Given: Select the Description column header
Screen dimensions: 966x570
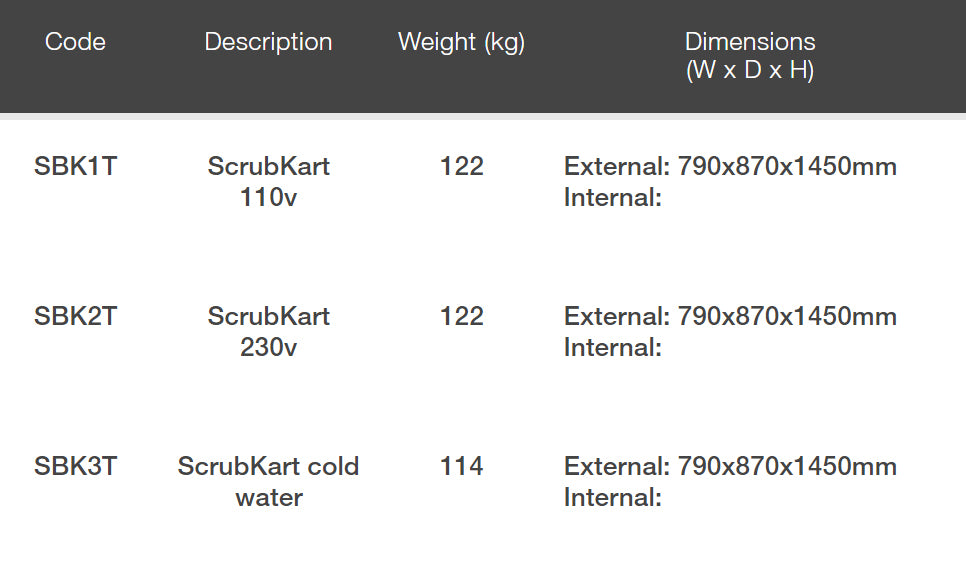Looking at the screenshot, I should tap(268, 42).
